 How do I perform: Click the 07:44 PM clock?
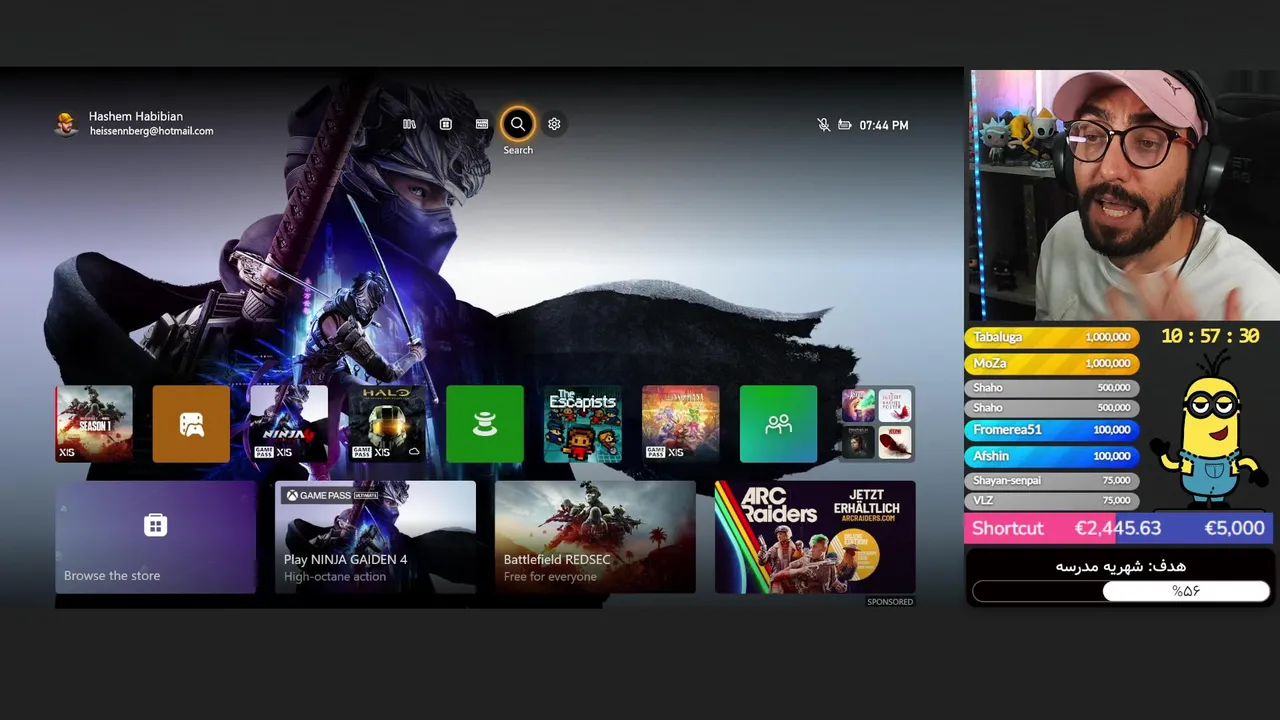884,125
